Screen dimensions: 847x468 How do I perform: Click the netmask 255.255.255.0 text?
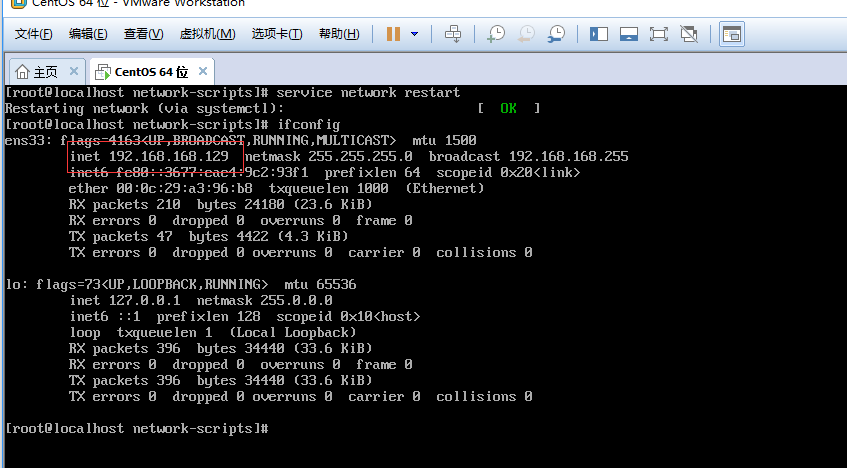pyautogui.click(x=328, y=156)
